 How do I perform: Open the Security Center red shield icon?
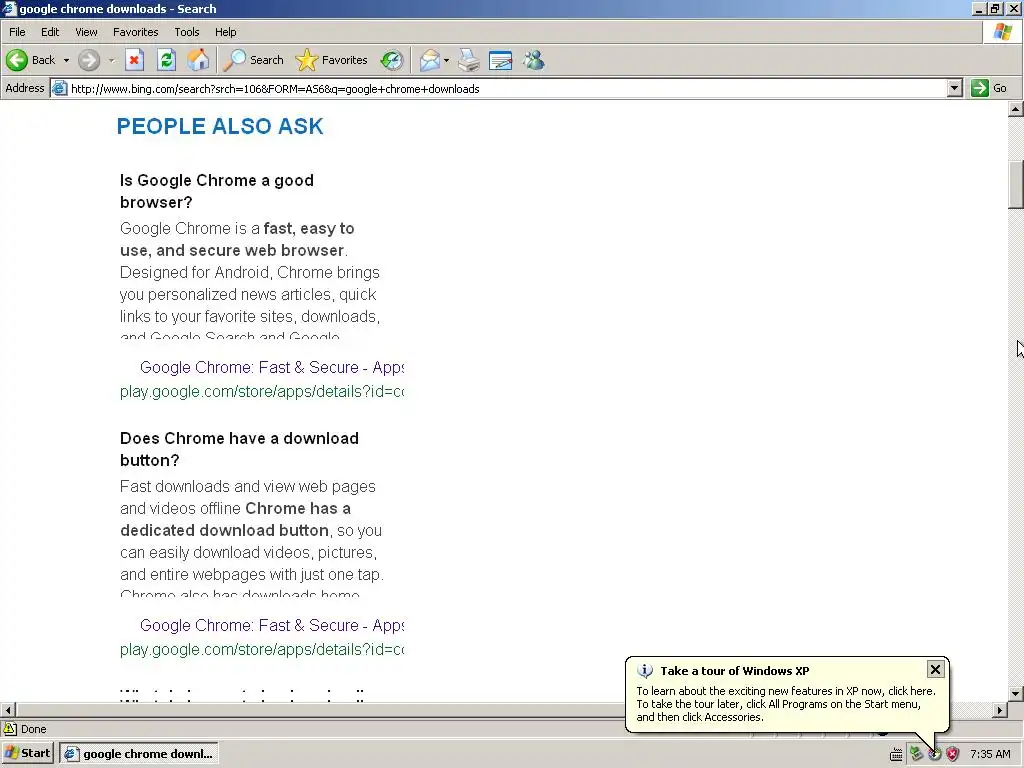[953, 754]
